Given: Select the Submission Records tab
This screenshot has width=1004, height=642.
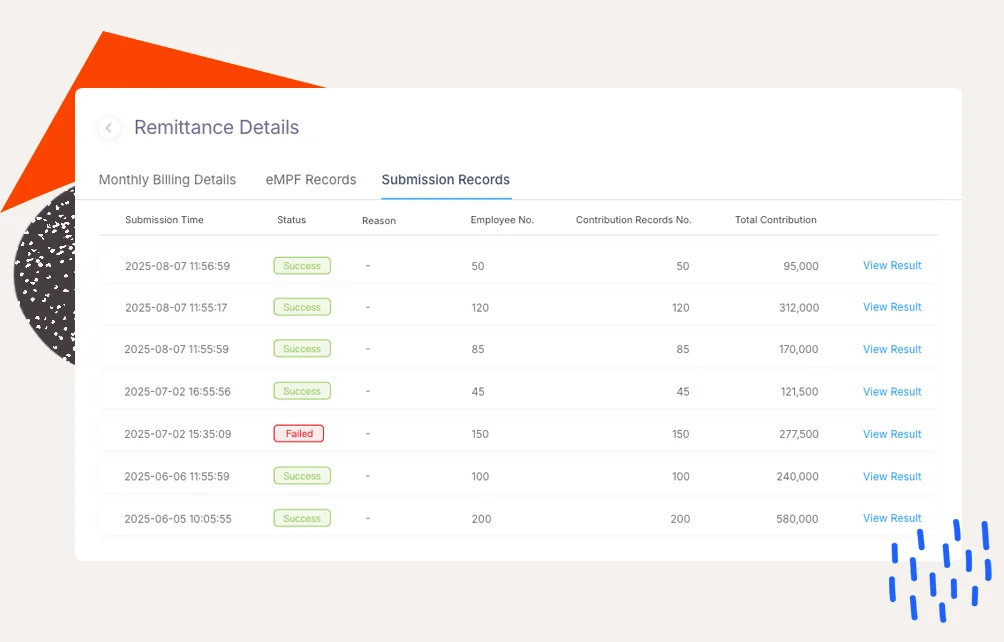Looking at the screenshot, I should coord(445,180).
